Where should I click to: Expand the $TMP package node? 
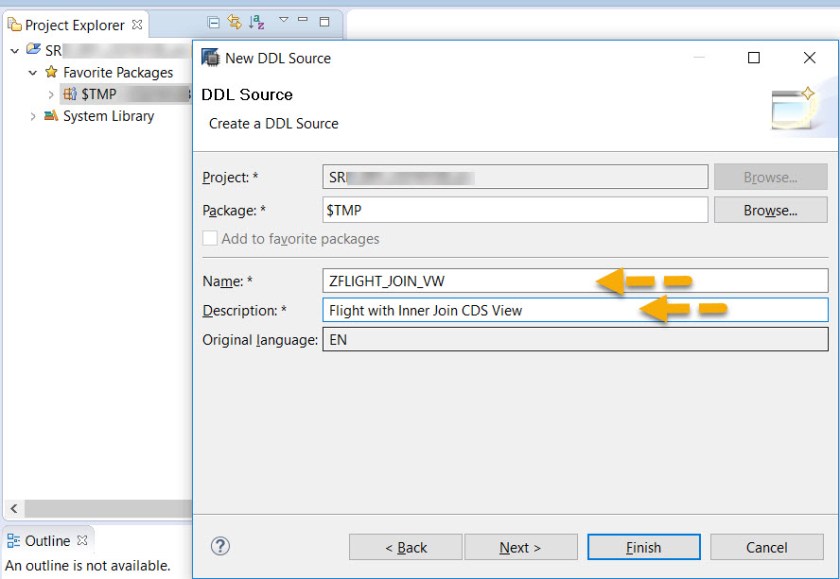click(51, 95)
